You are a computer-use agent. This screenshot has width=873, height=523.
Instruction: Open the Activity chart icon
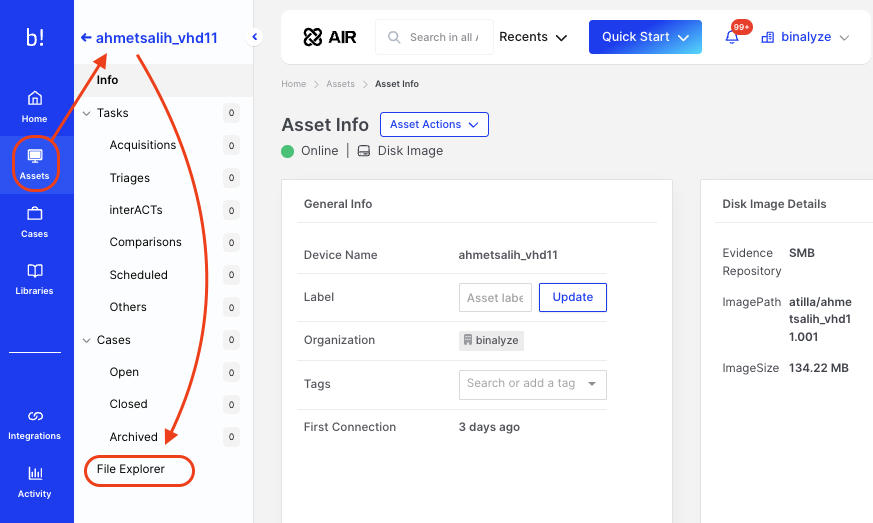[35, 474]
